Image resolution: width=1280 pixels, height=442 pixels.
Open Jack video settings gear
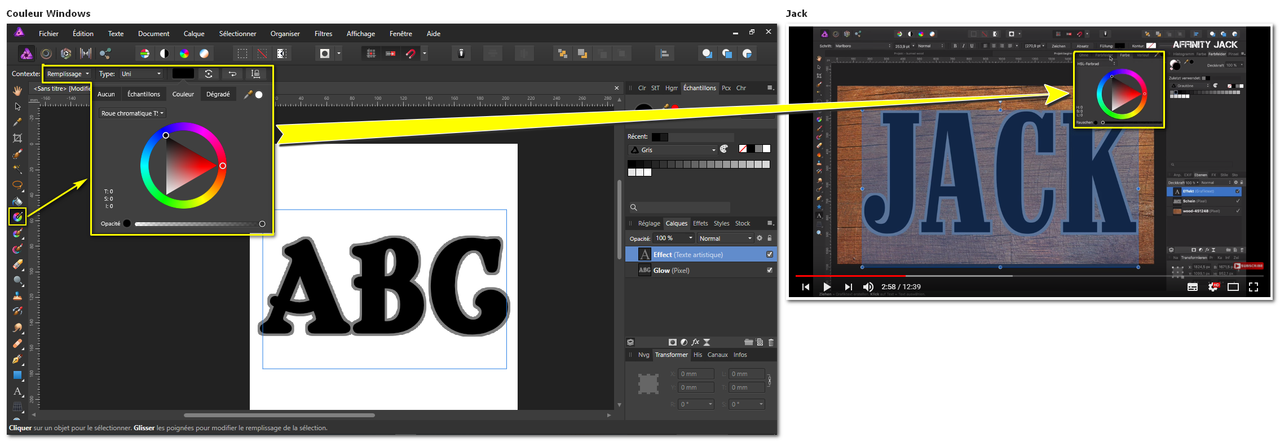click(x=1214, y=287)
